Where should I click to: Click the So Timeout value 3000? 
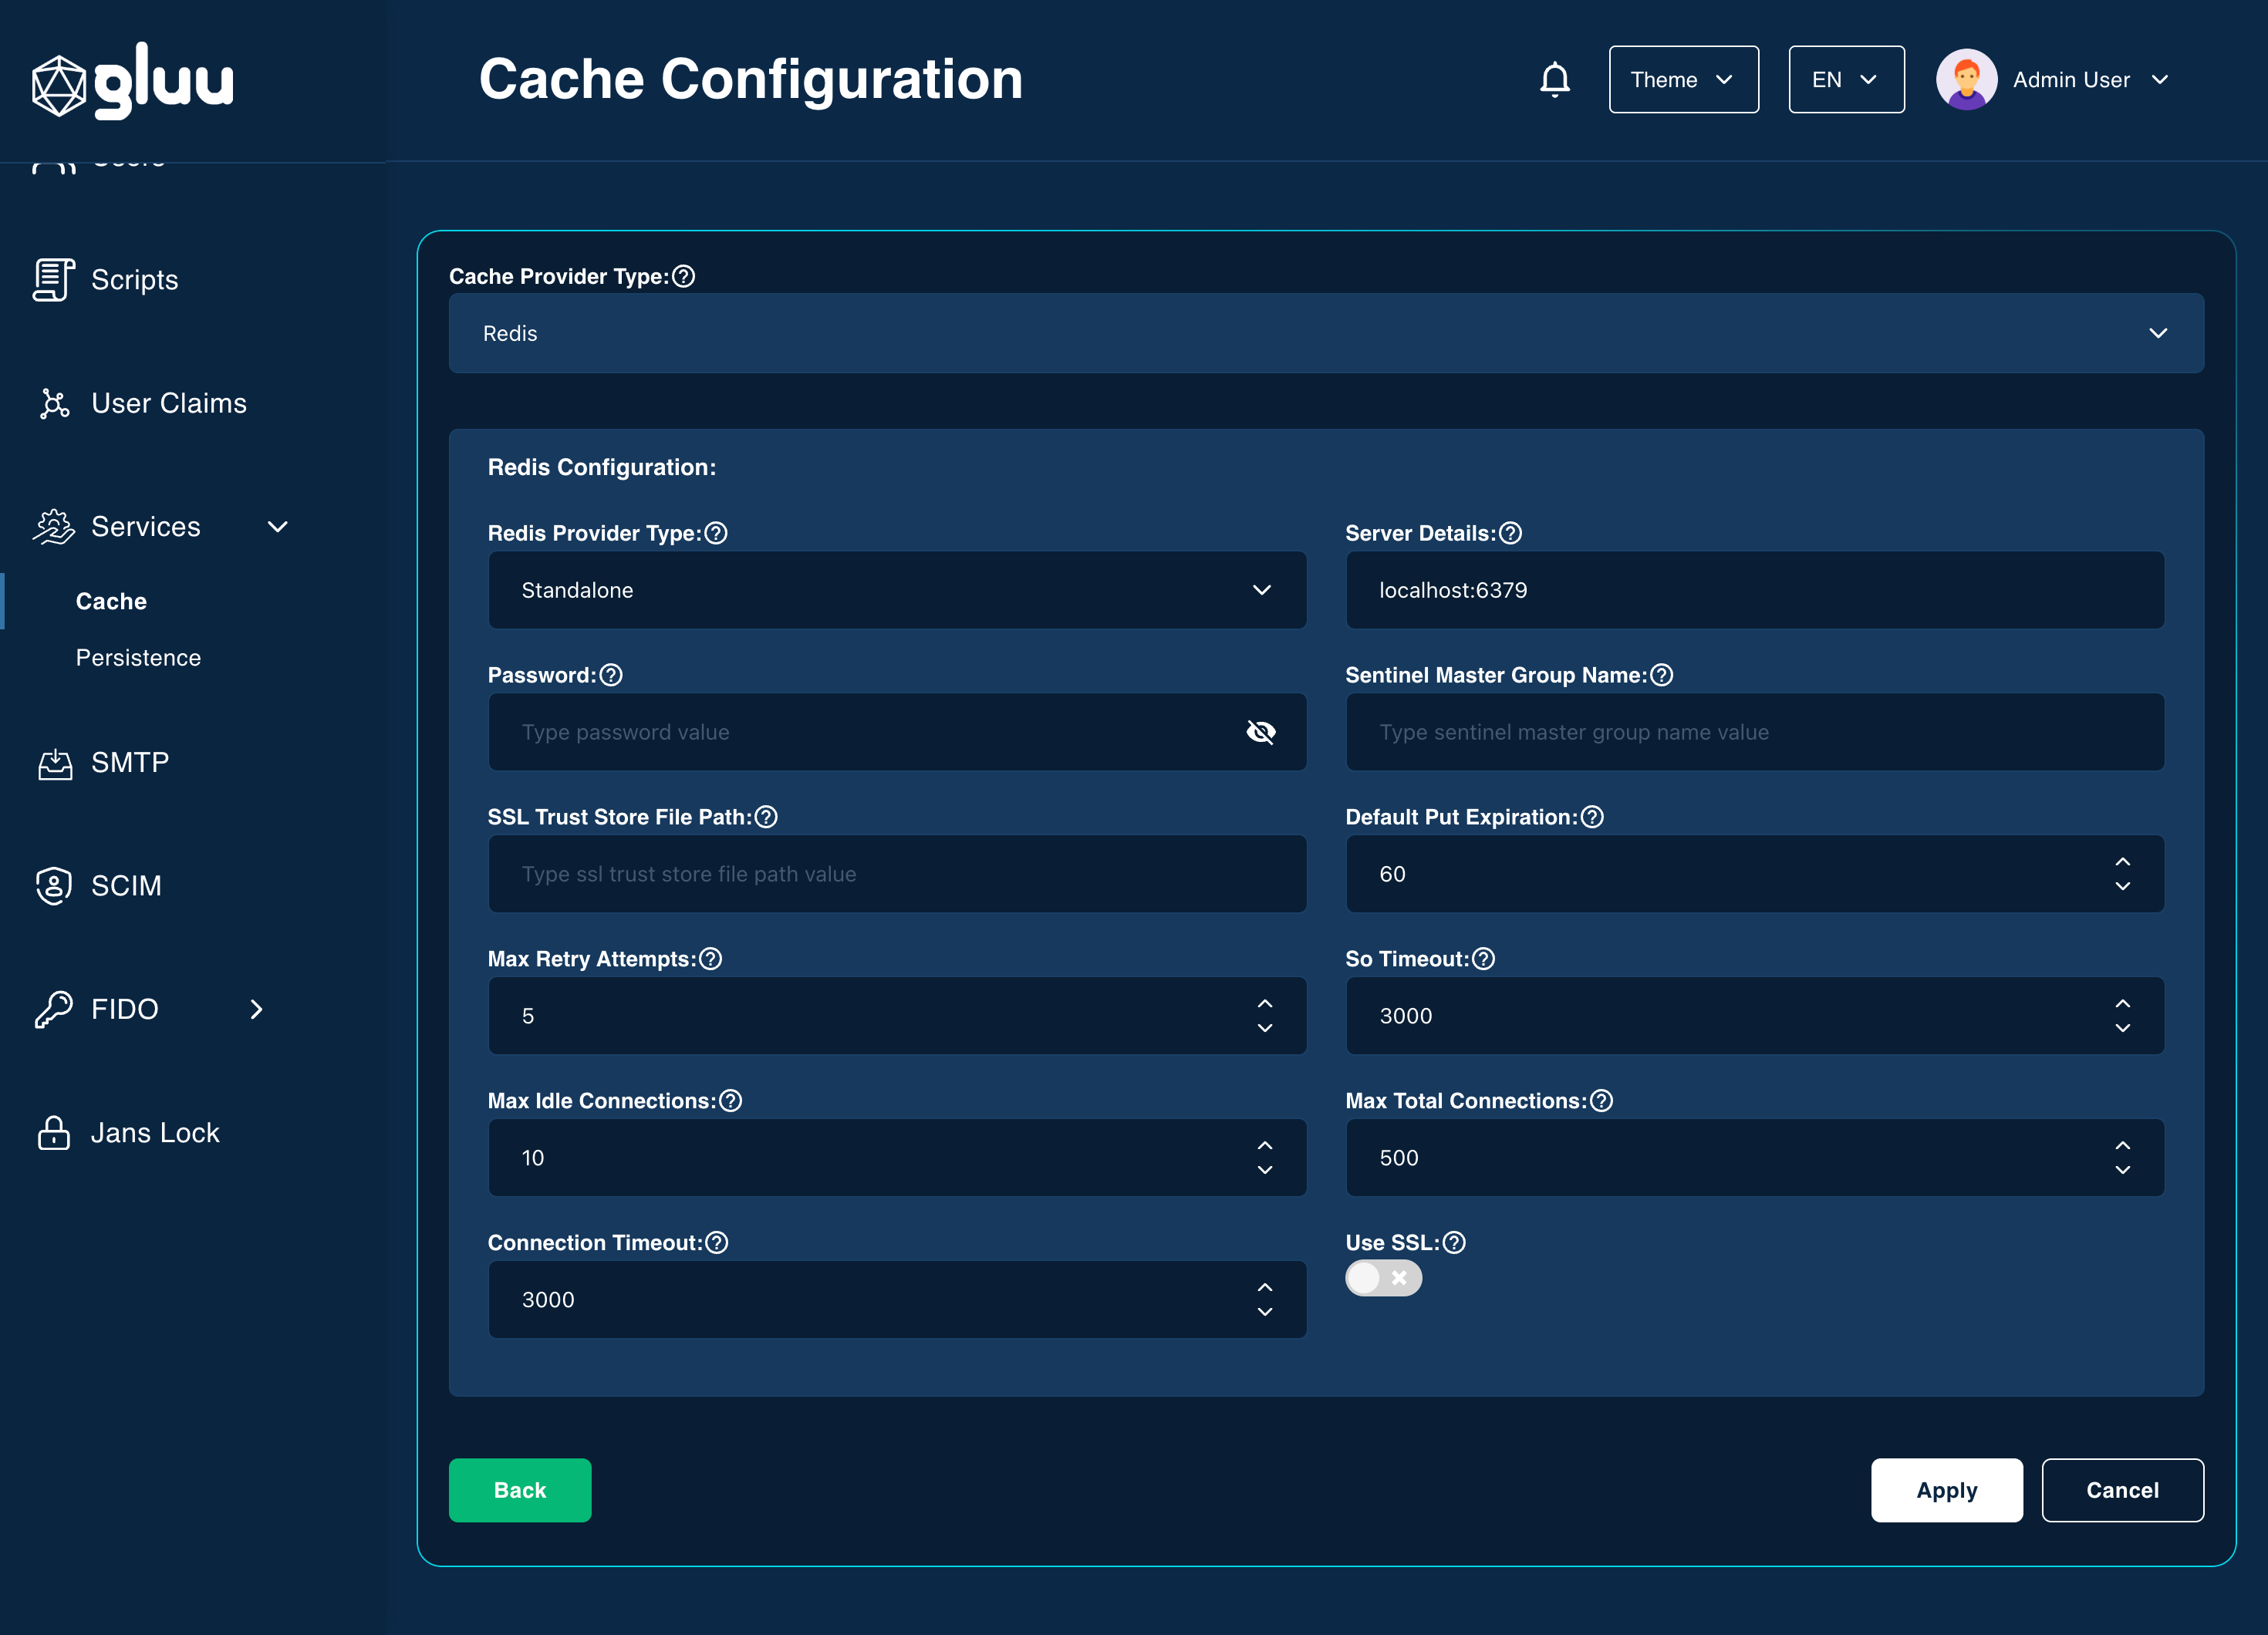pyautogui.click(x=1406, y=1016)
